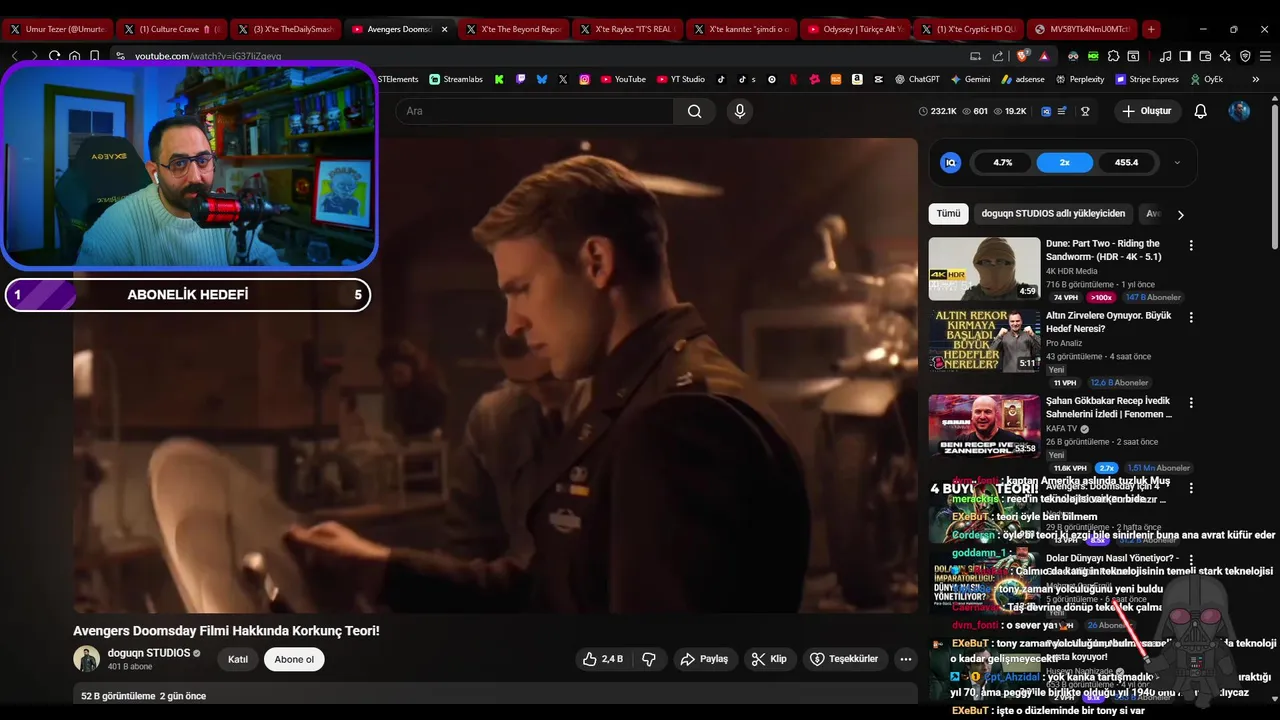Image resolution: width=1280 pixels, height=720 pixels.
Task: Open the Perplexity bookmark
Action: click(1080, 79)
